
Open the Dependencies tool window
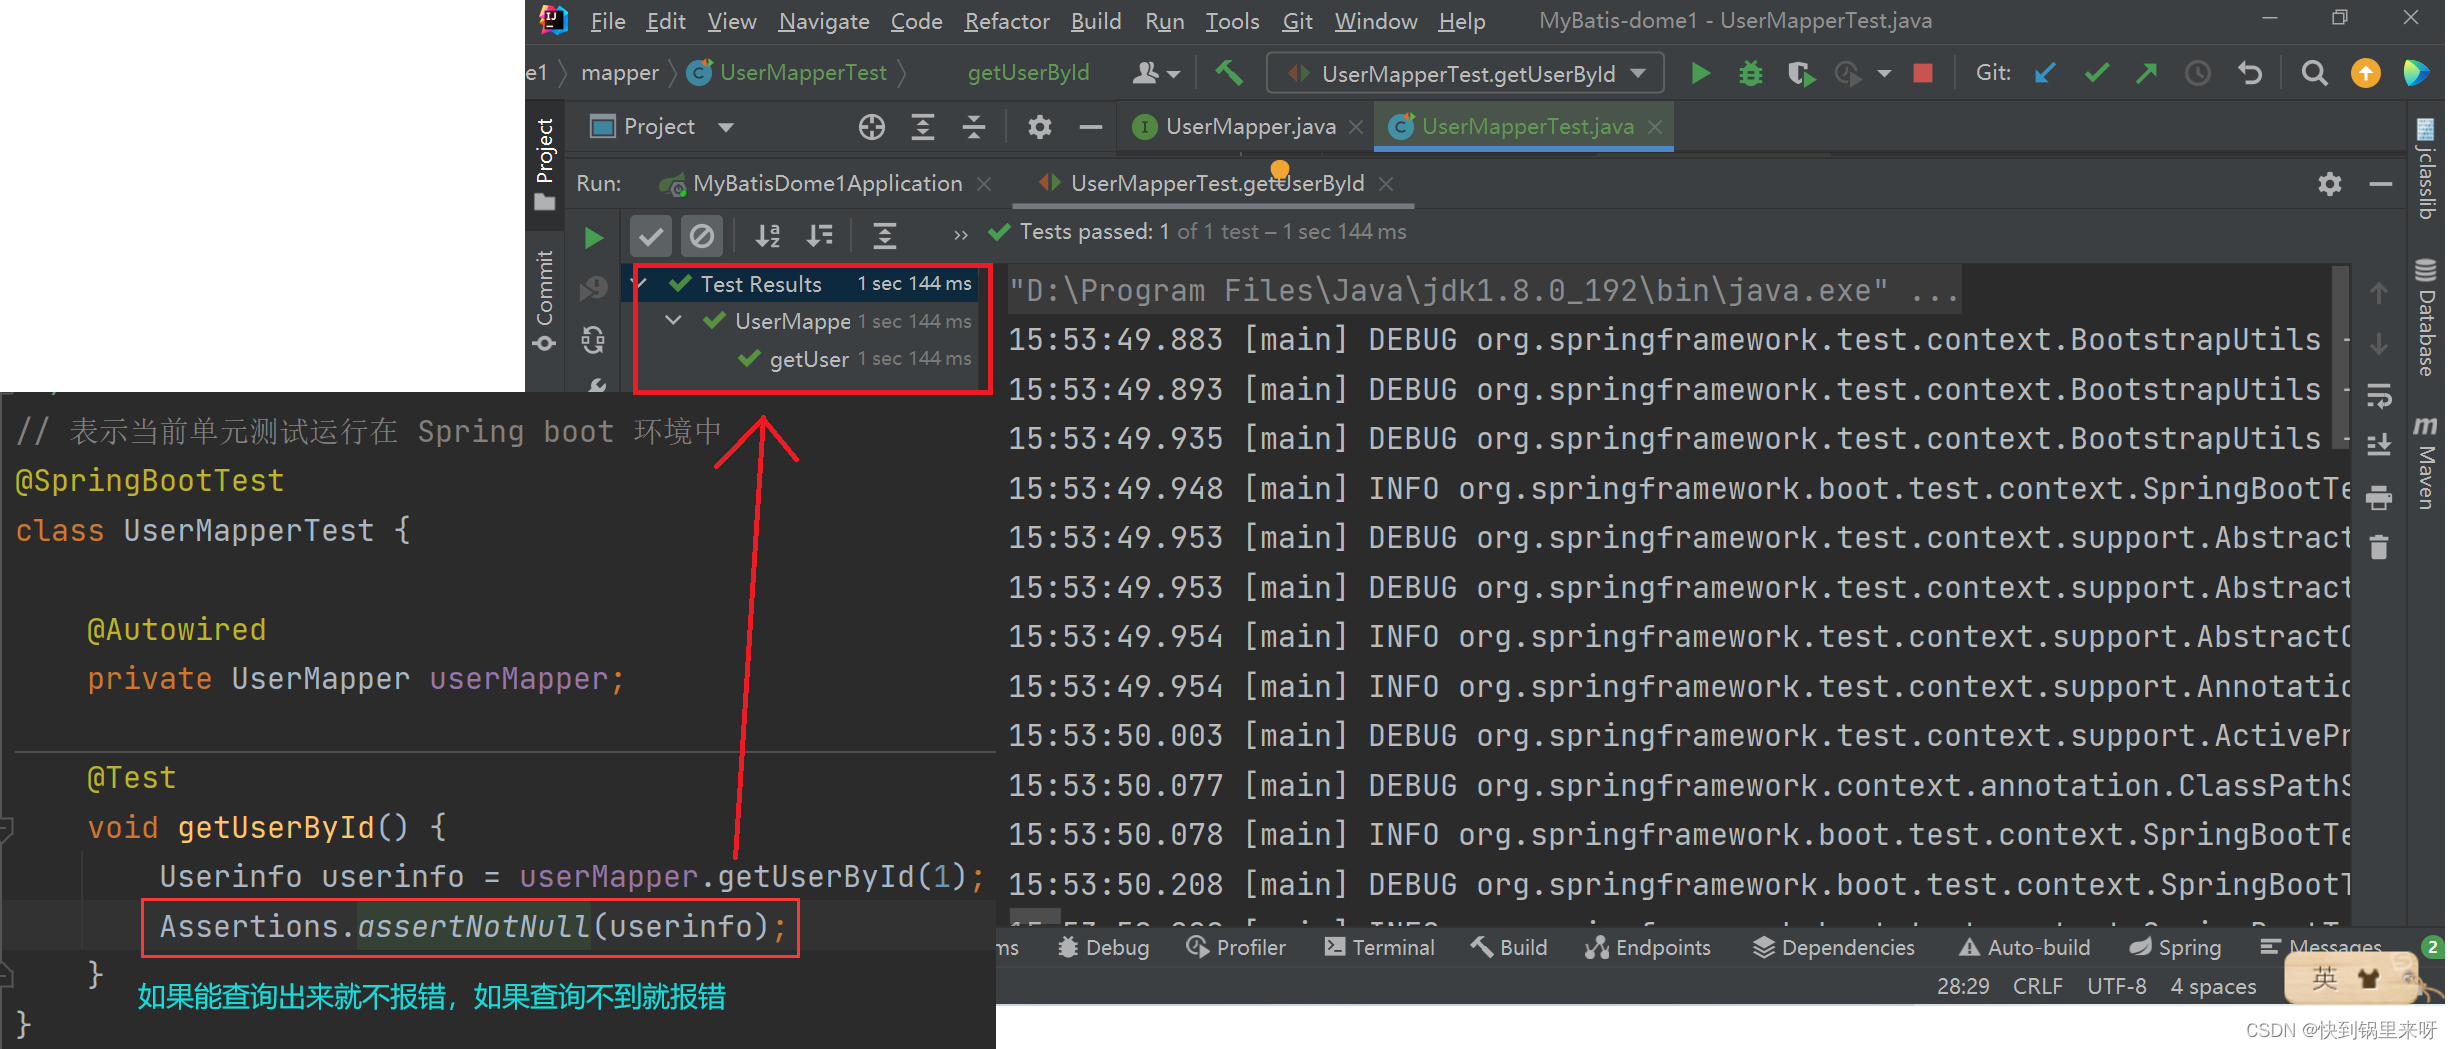pos(1834,947)
